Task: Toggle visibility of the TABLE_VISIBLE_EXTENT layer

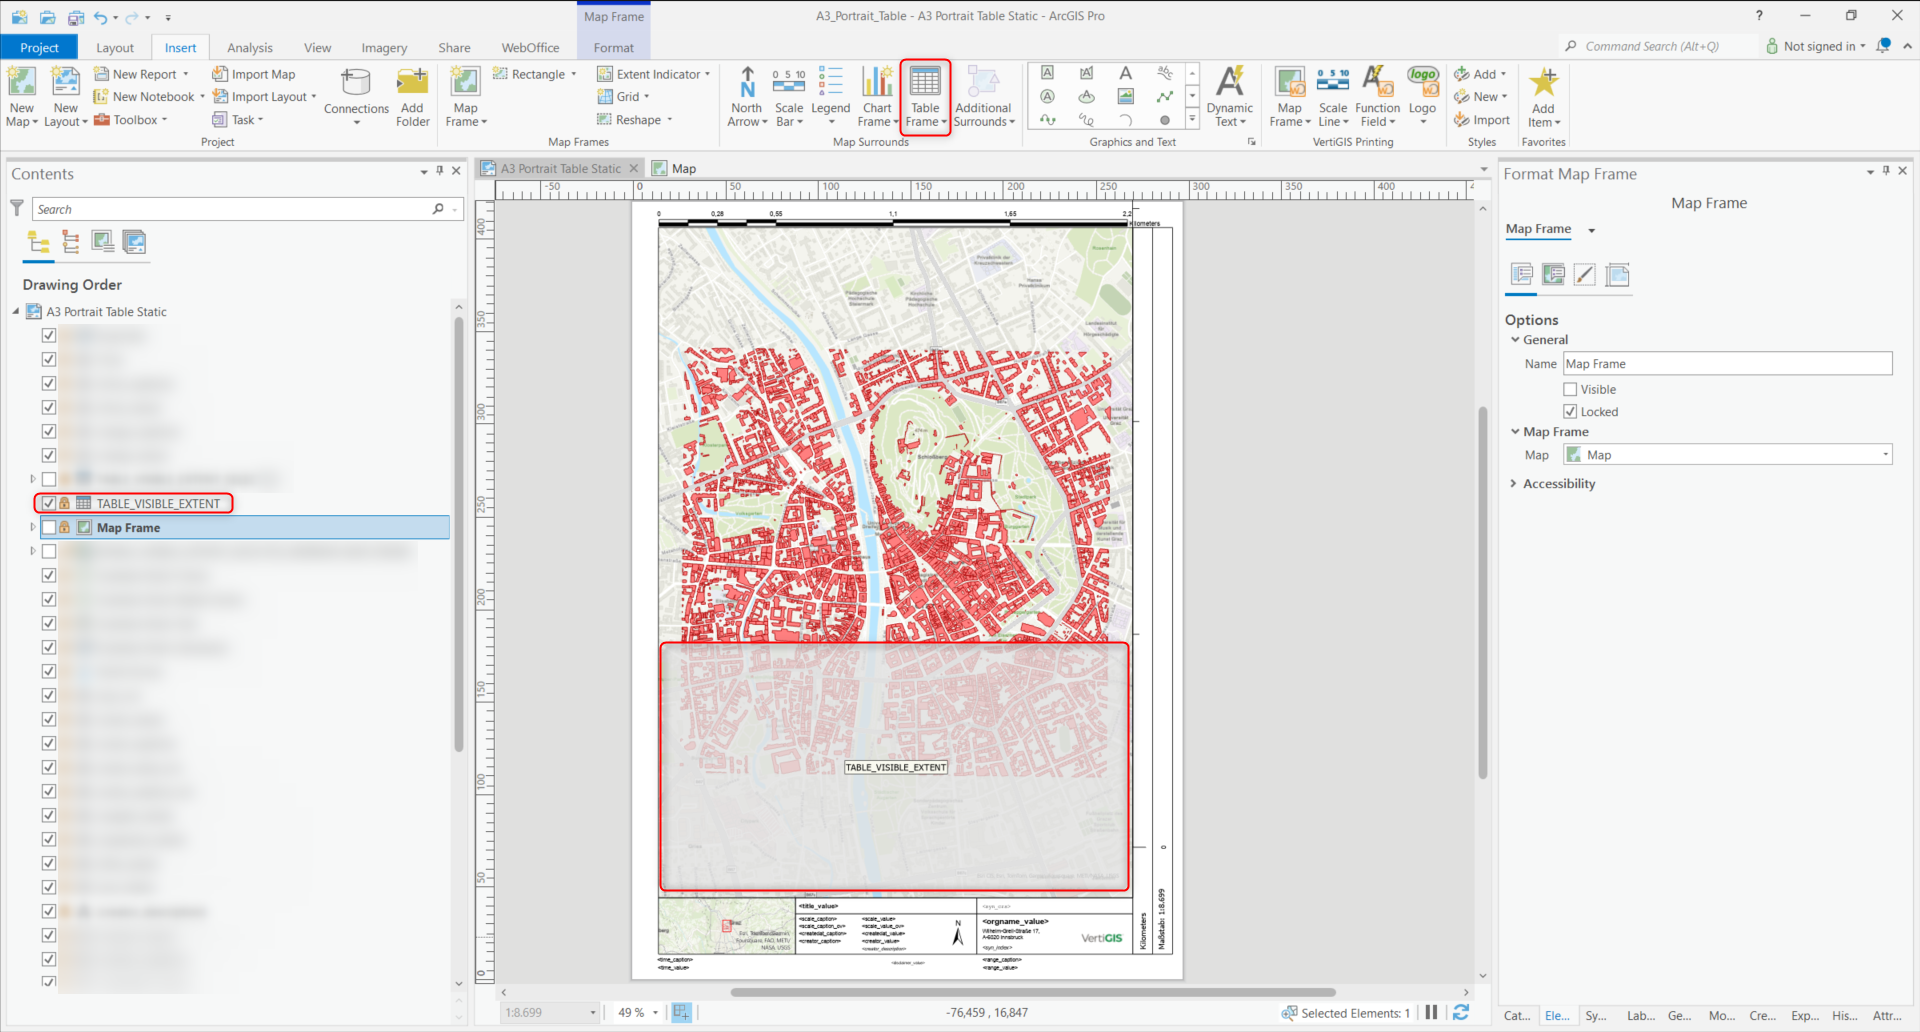Action: [47, 503]
